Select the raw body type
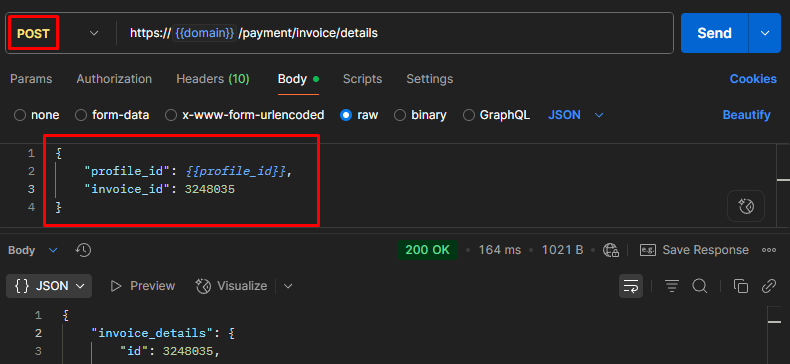The height and width of the screenshot is (364, 790). click(359, 115)
